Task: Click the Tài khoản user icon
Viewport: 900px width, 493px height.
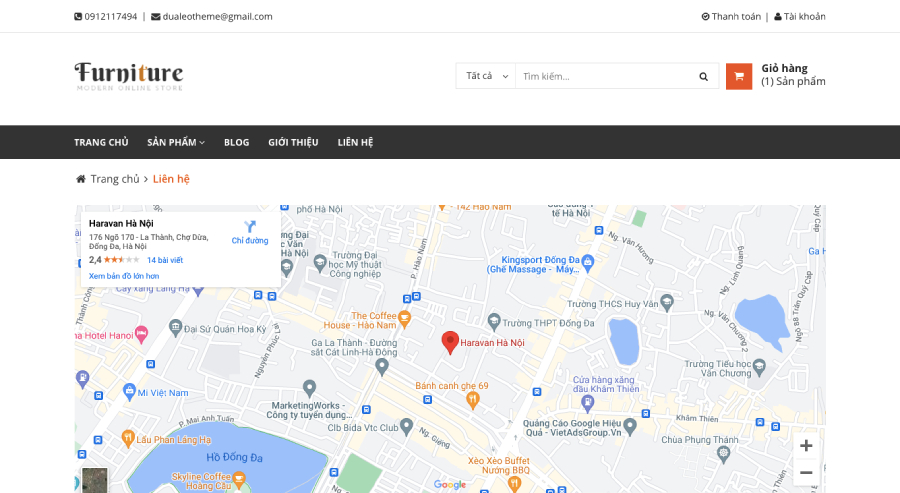Action: [778, 17]
